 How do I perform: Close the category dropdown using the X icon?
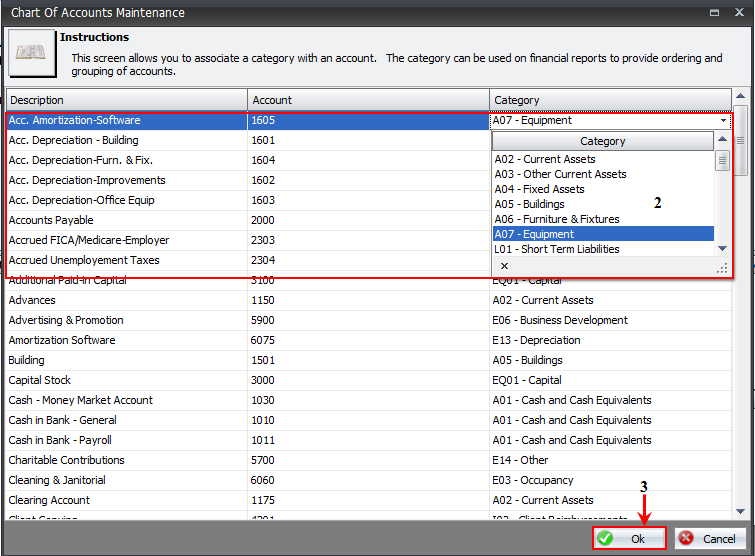[504, 266]
